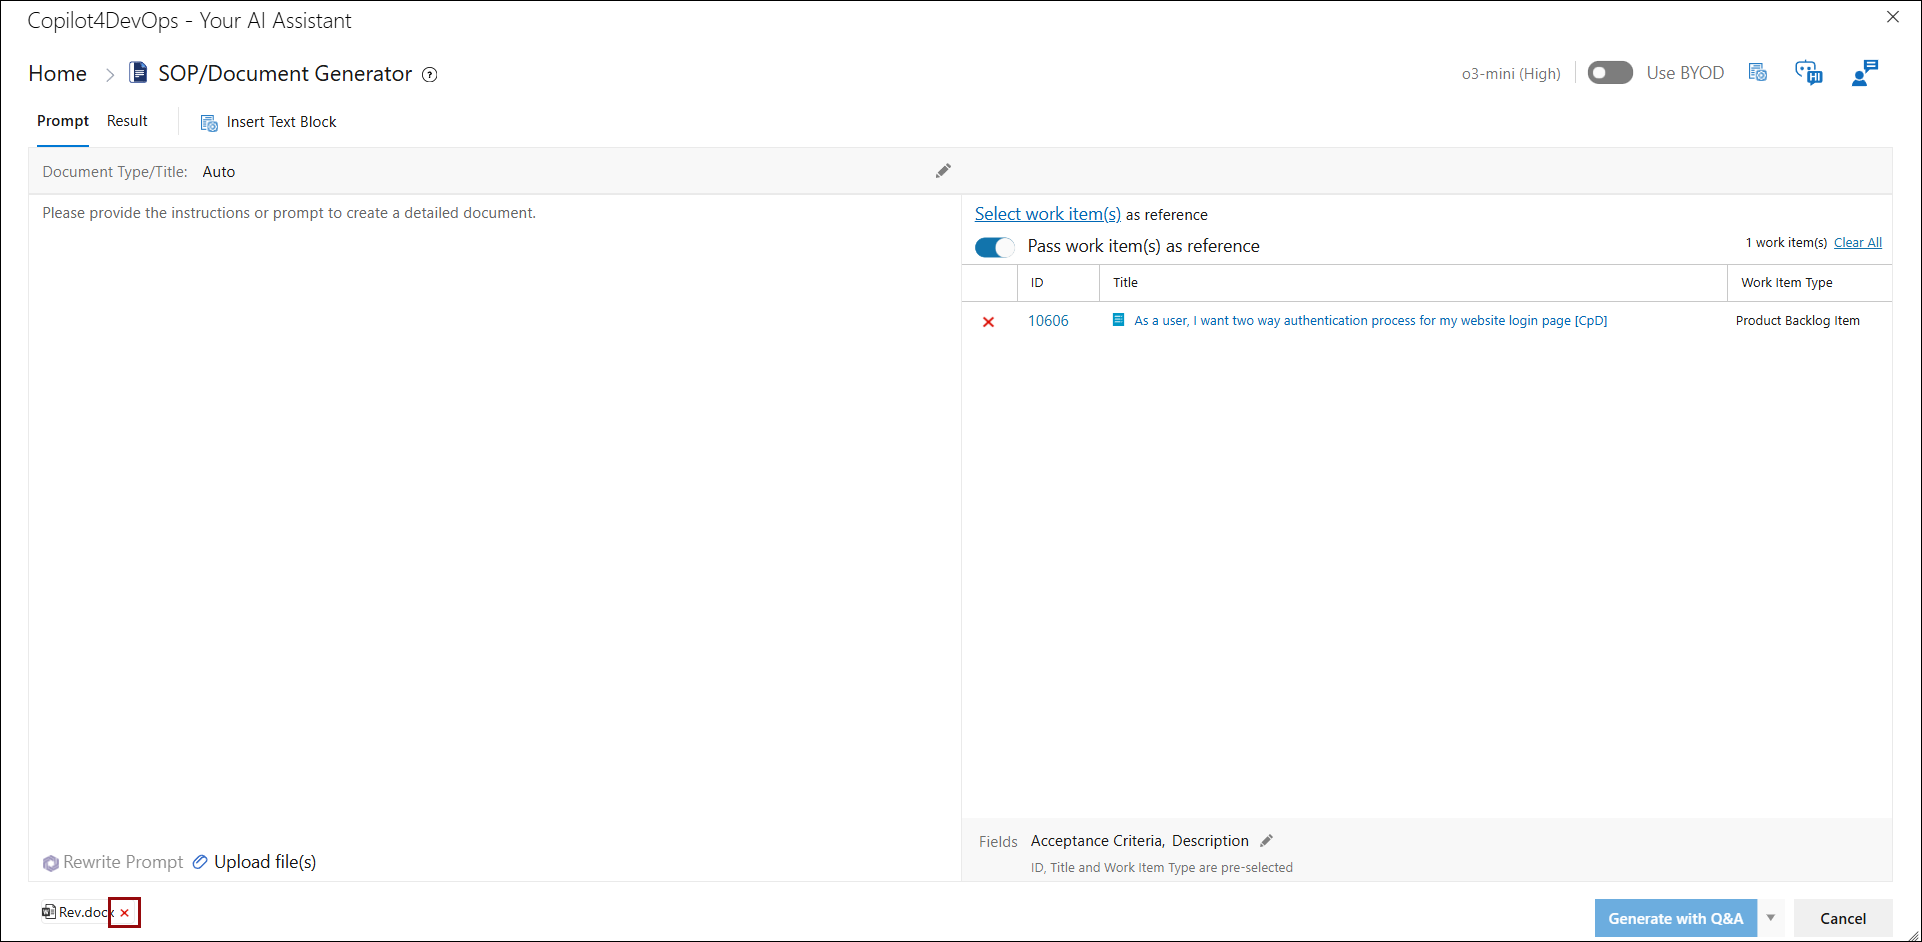The width and height of the screenshot is (1922, 942).
Task: Click the pencil icon to edit Document Type/Title
Action: (x=943, y=171)
